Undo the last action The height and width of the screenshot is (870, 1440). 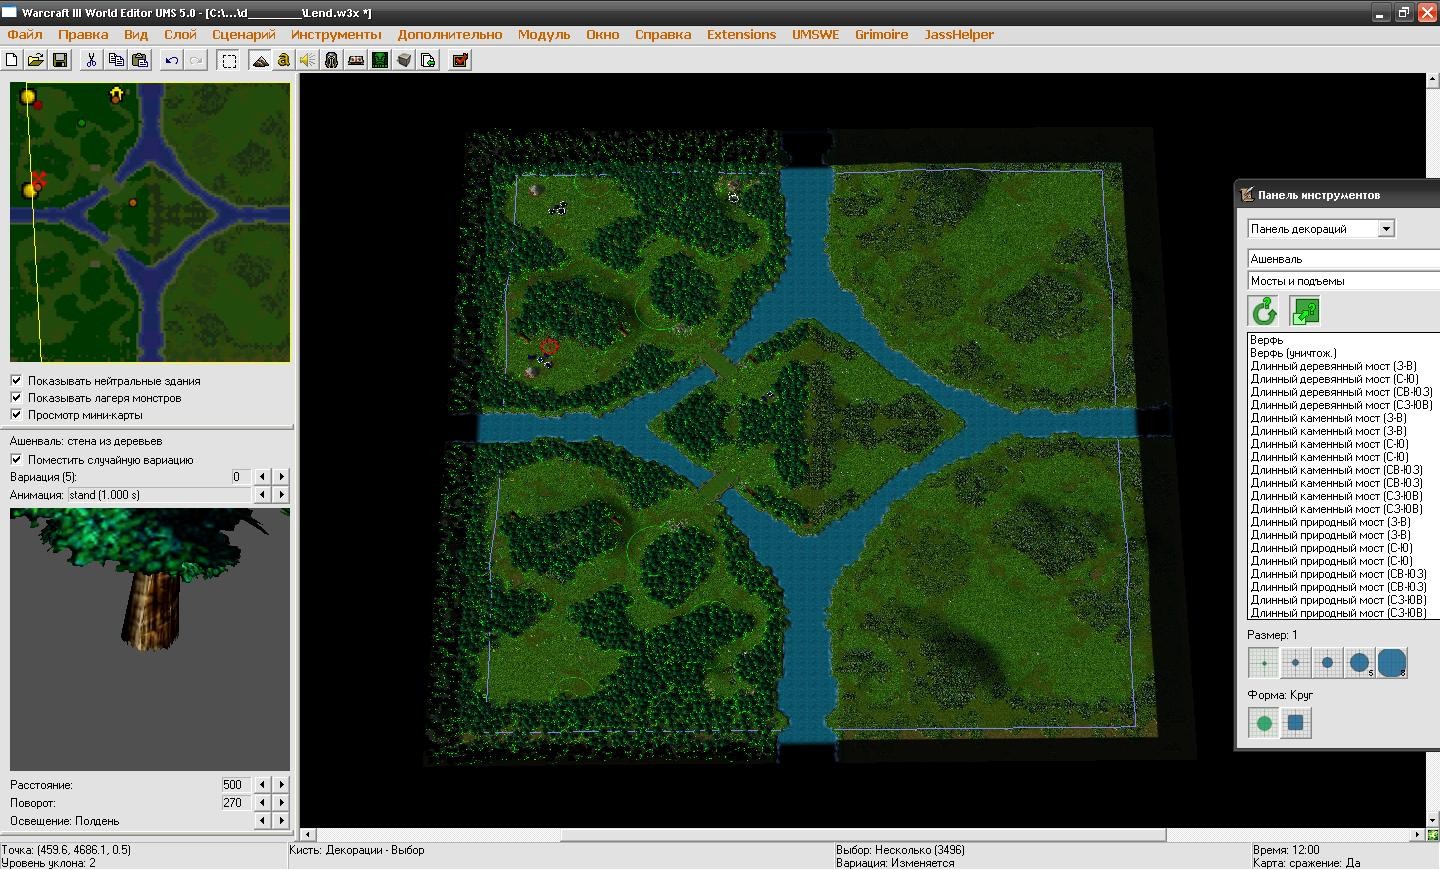tap(172, 60)
